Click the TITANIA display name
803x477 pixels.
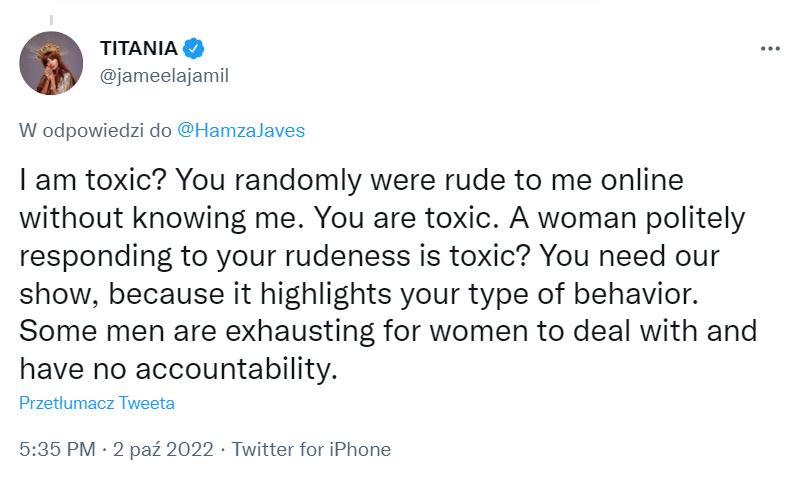(x=138, y=48)
